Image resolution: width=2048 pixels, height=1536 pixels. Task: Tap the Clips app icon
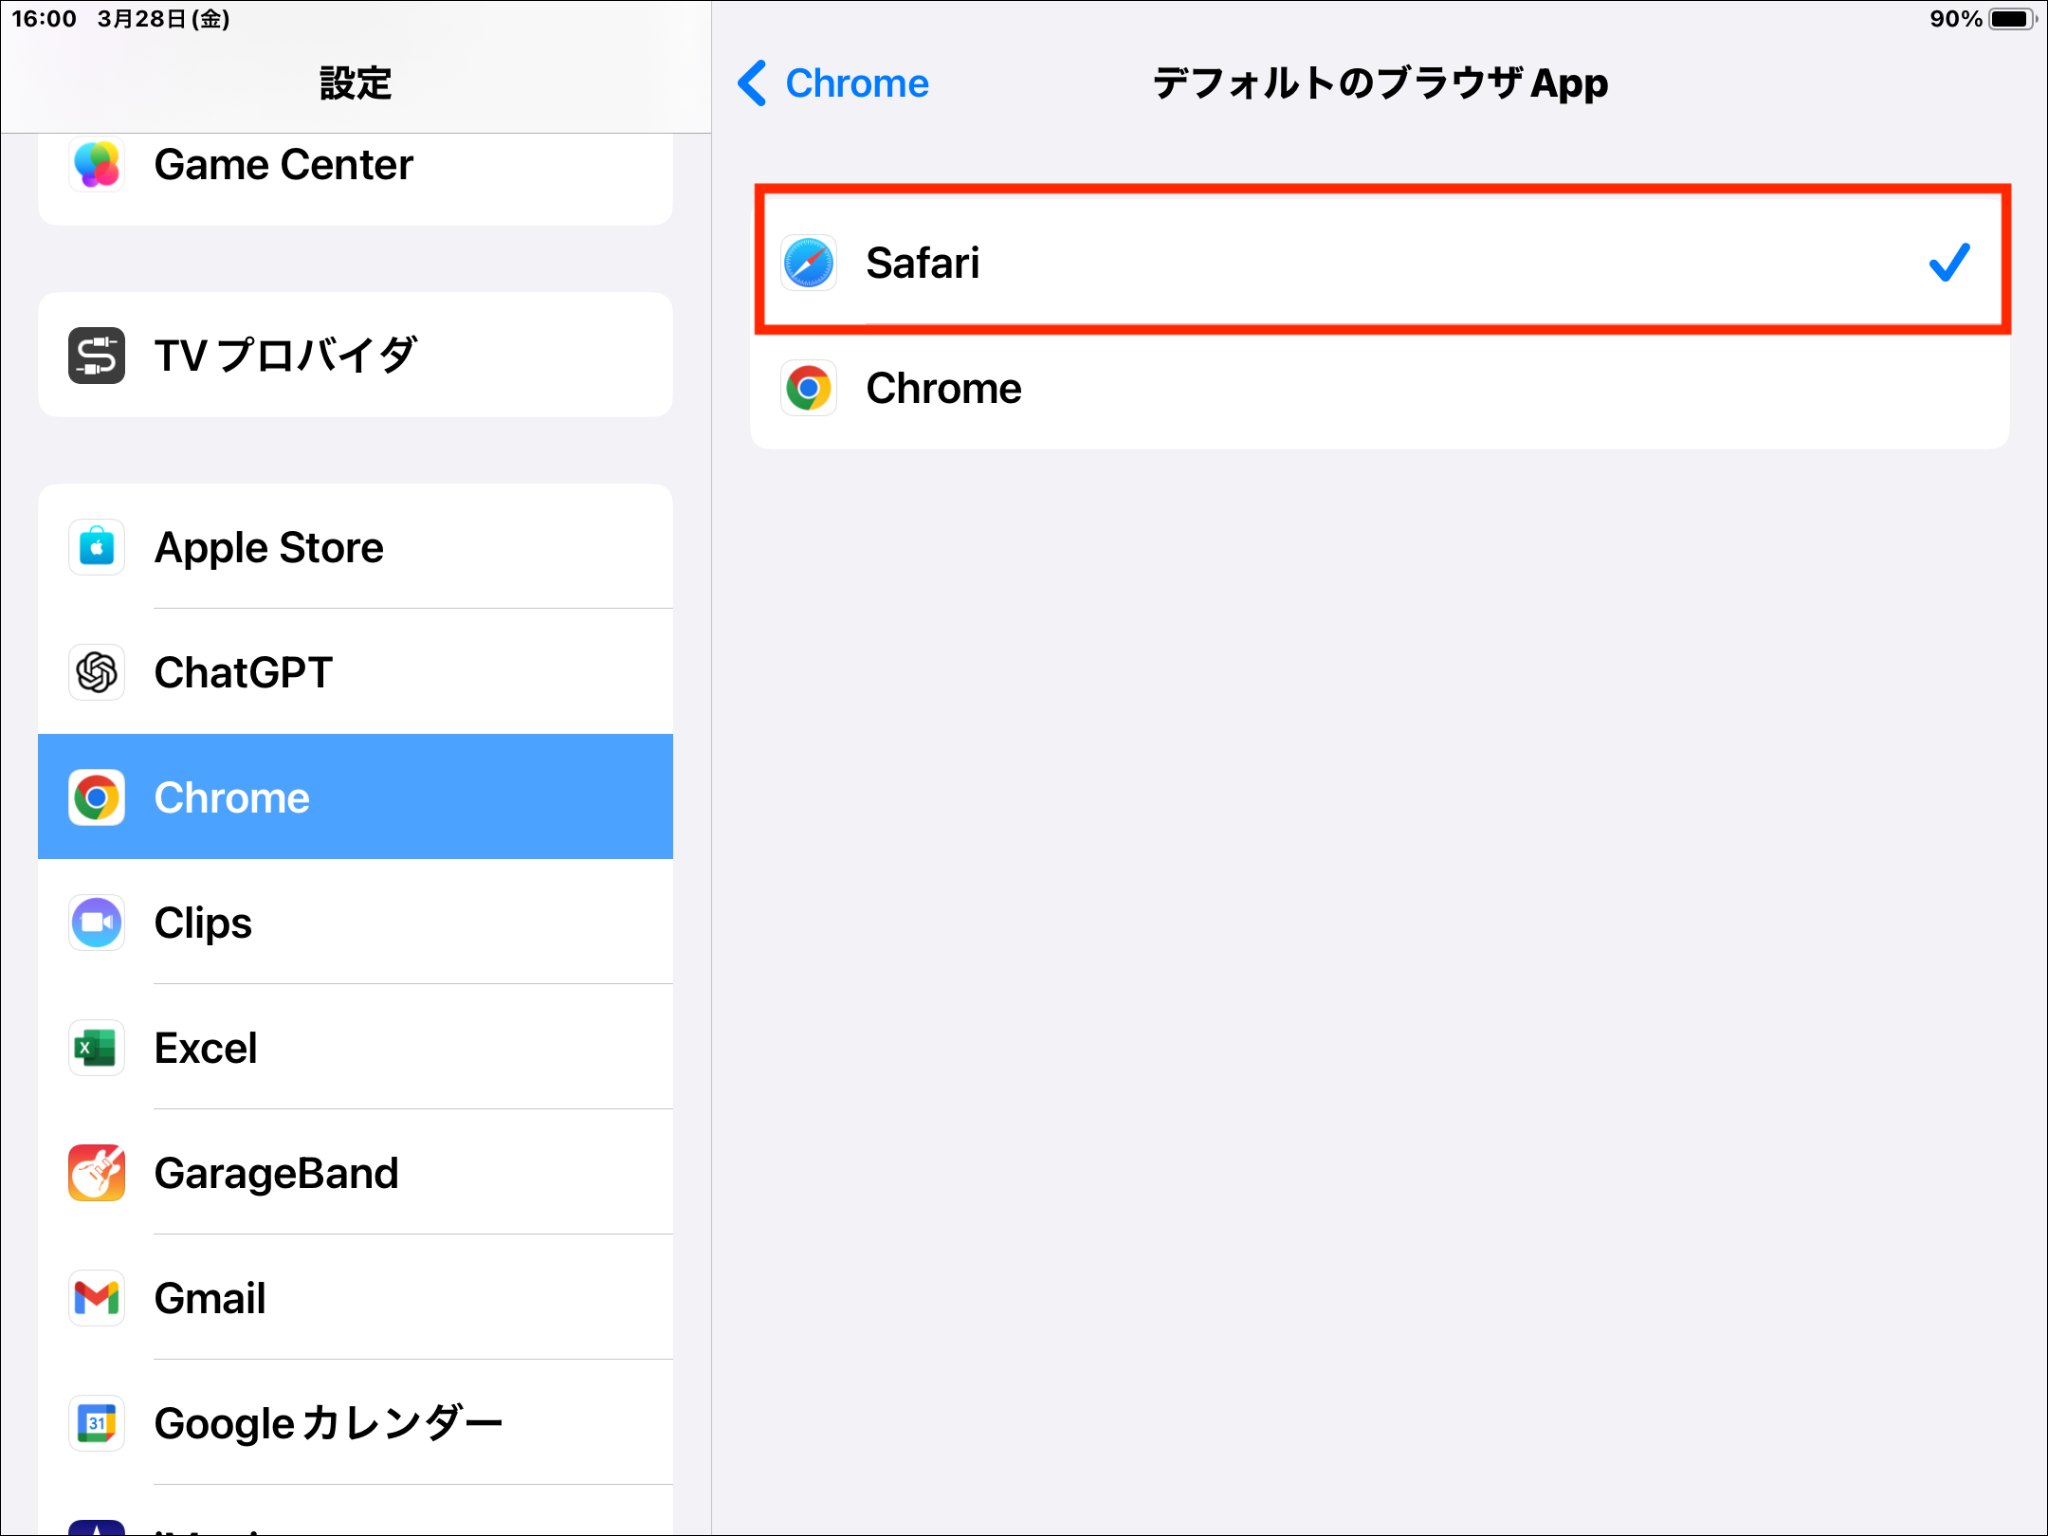pos(97,922)
